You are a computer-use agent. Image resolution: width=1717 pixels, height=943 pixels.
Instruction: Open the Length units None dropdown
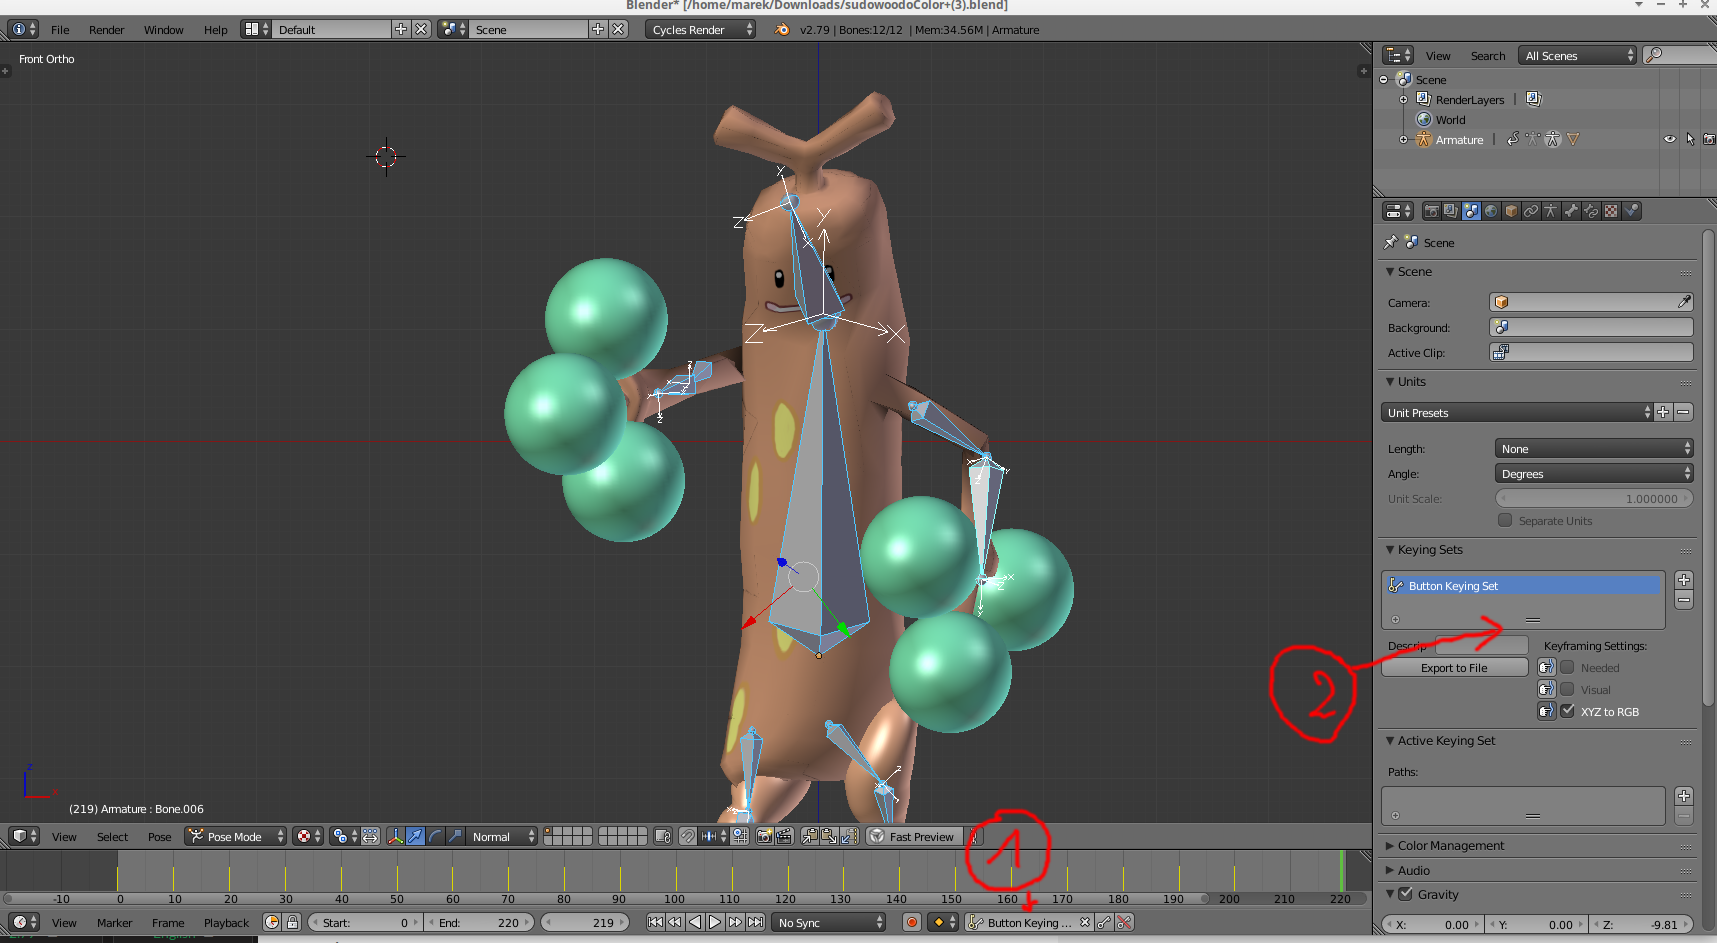1594,449
